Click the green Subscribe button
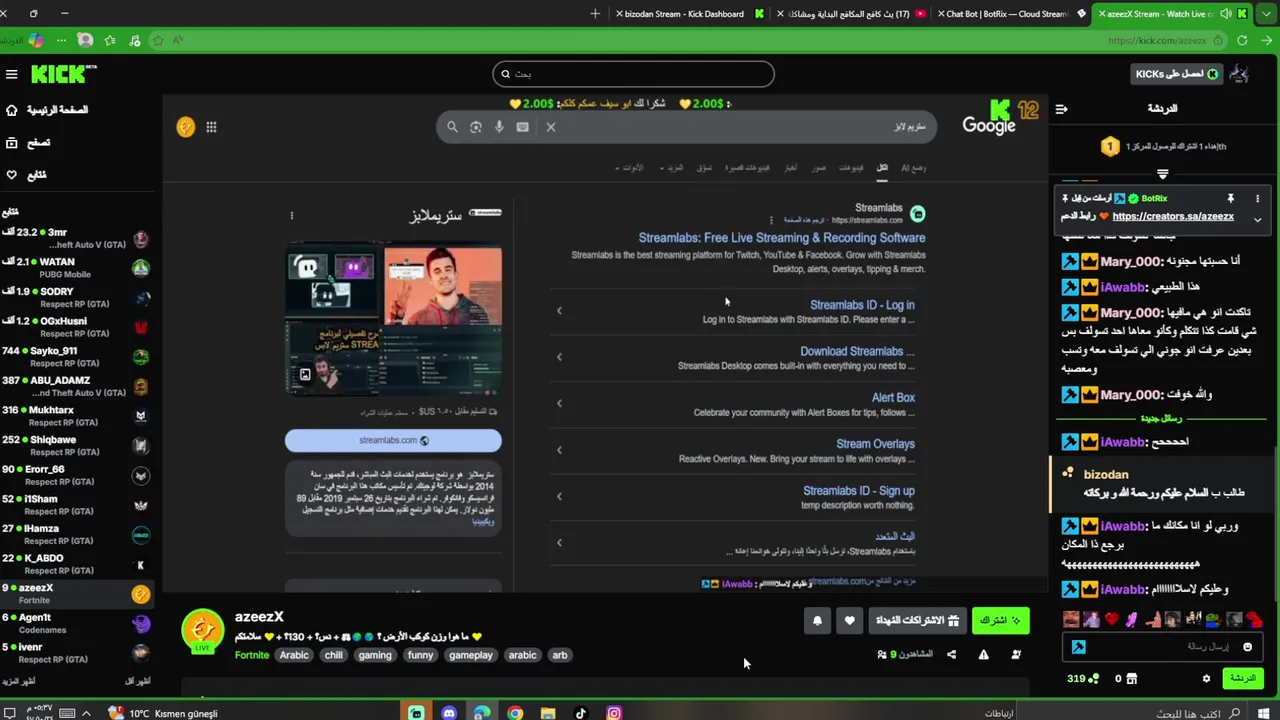The image size is (1280, 720). (1000, 621)
